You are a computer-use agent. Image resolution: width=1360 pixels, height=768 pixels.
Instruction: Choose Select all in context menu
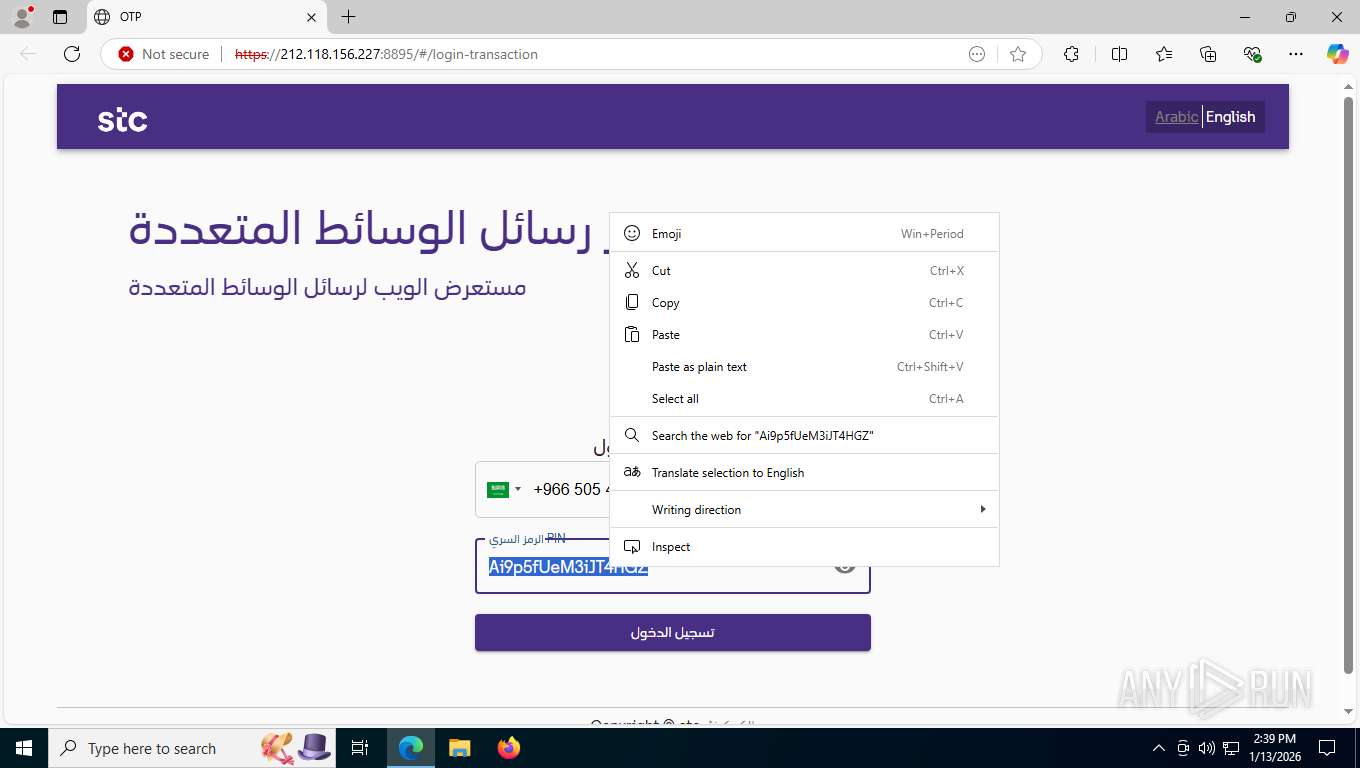click(x=804, y=399)
